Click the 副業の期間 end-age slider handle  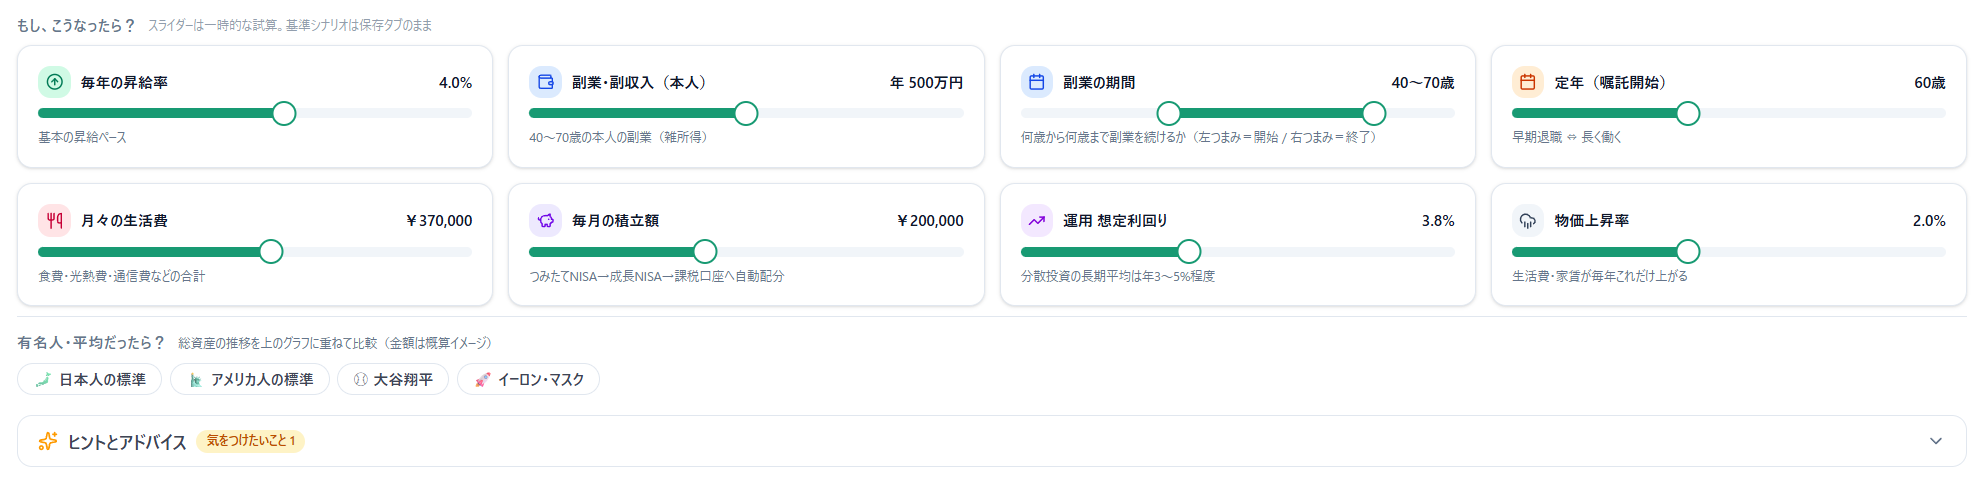(1375, 114)
